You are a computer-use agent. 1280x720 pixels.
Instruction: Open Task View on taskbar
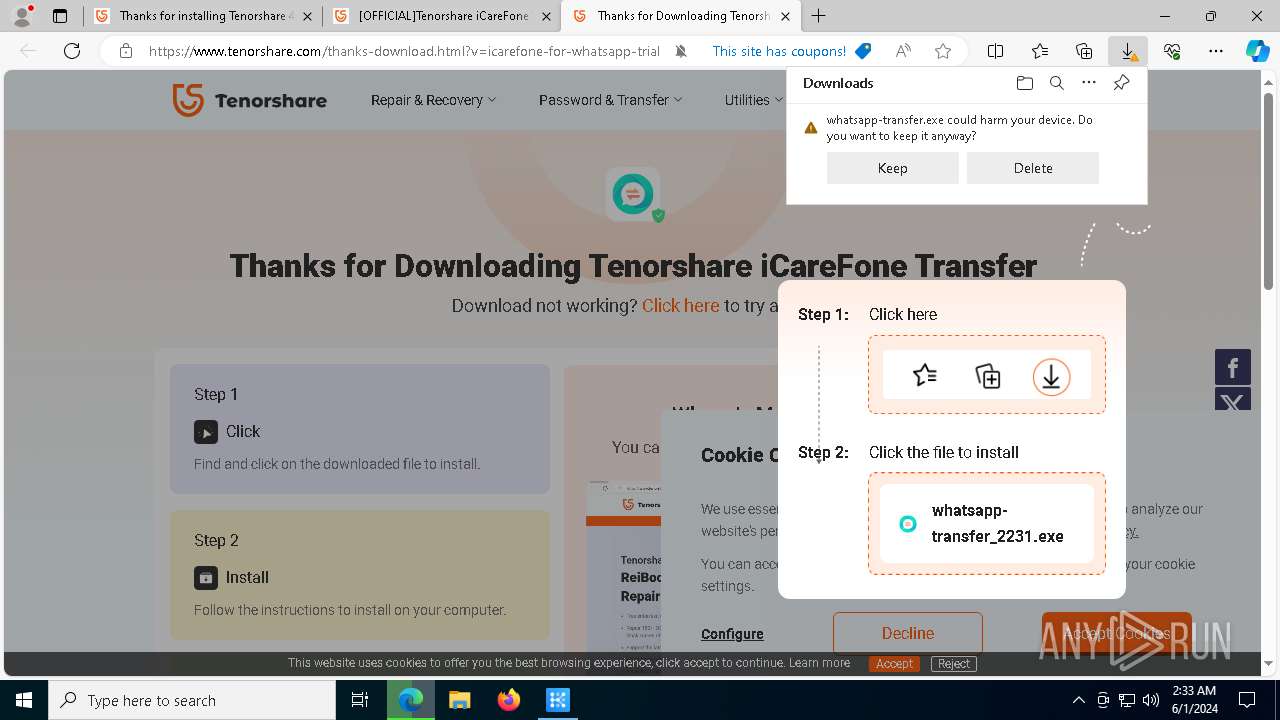[361, 700]
